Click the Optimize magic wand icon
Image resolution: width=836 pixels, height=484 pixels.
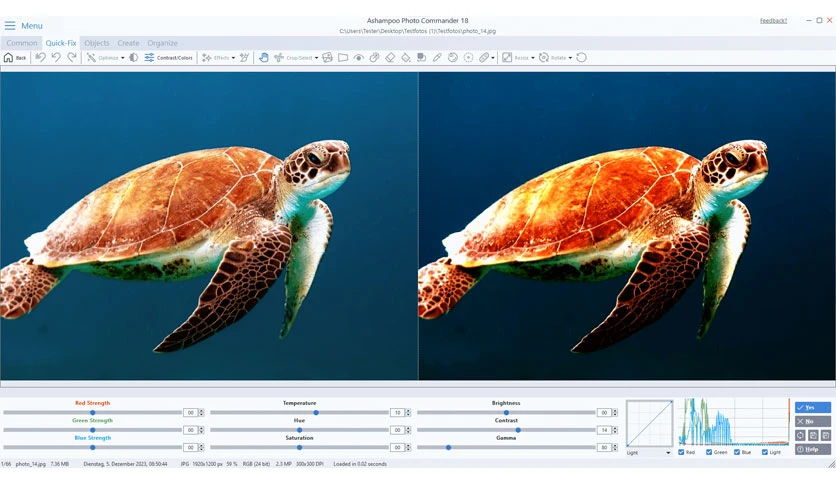(x=91, y=58)
